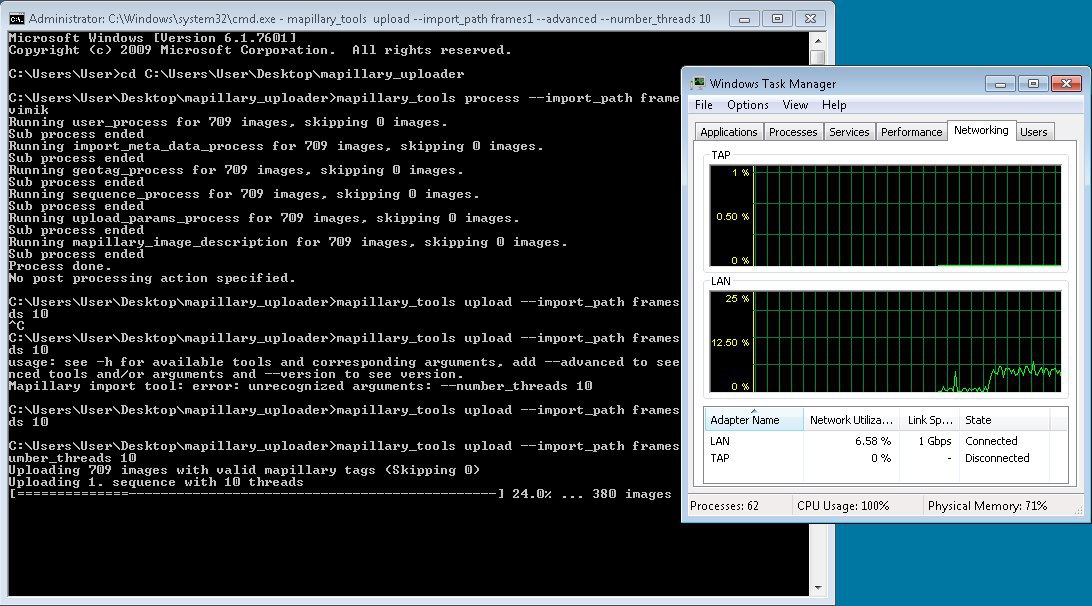1092x606 pixels.
Task: Click the Processes: 62 status entry
Action: (724, 506)
